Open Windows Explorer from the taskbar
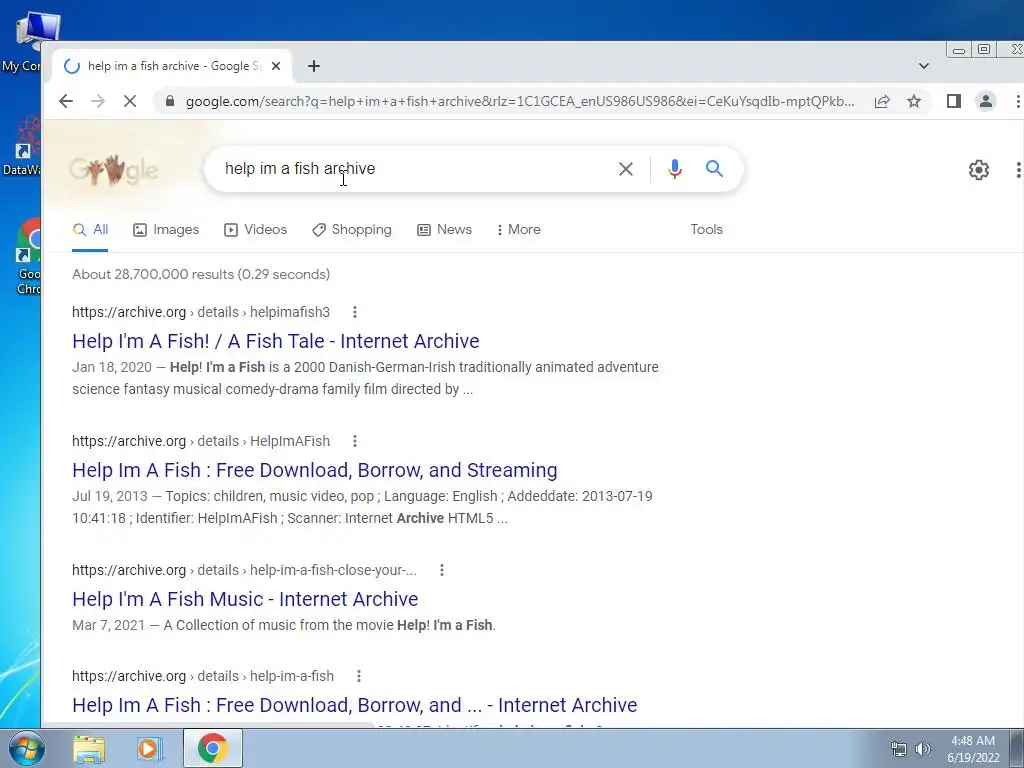Image resolution: width=1024 pixels, height=768 pixels. 89,748
